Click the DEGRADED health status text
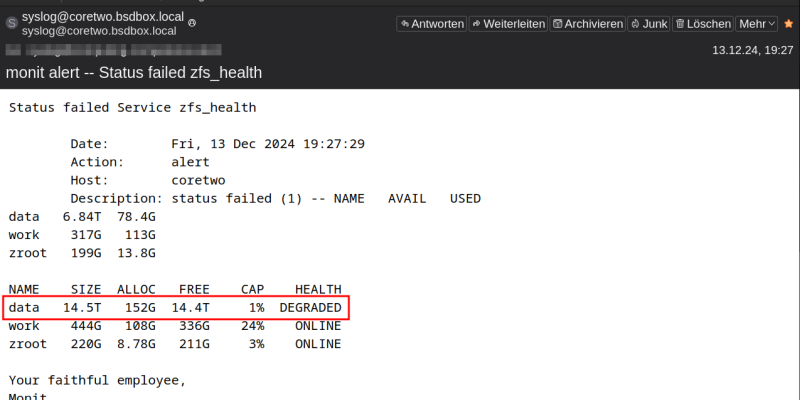This screenshot has width=800, height=400. point(310,307)
